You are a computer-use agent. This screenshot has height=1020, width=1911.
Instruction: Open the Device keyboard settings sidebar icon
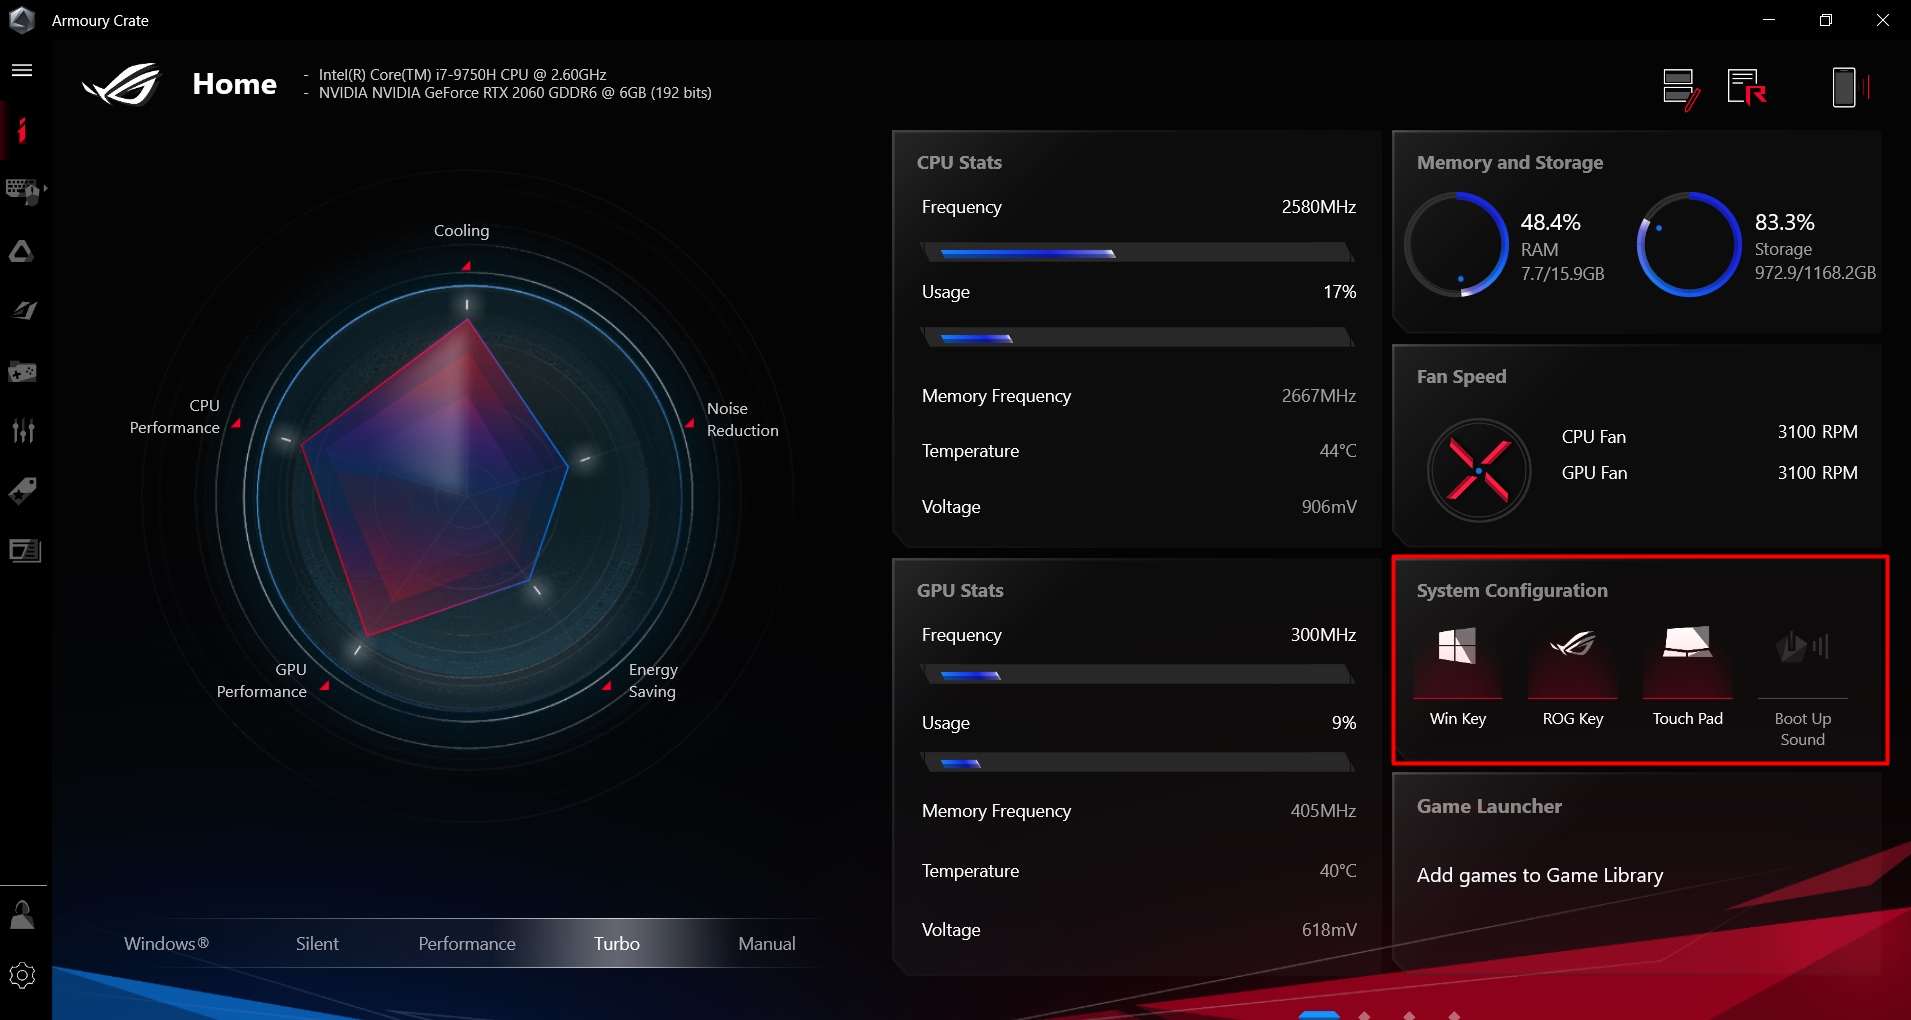pos(19,191)
